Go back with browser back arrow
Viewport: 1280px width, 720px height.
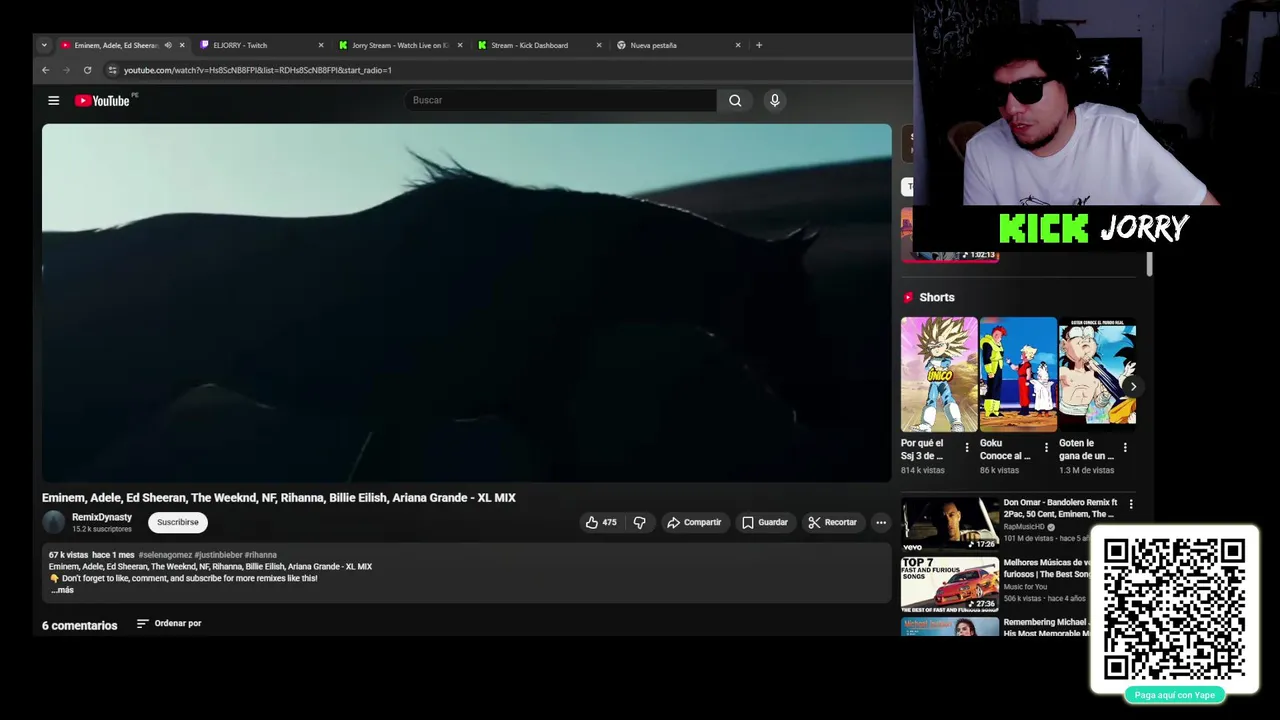point(45,70)
